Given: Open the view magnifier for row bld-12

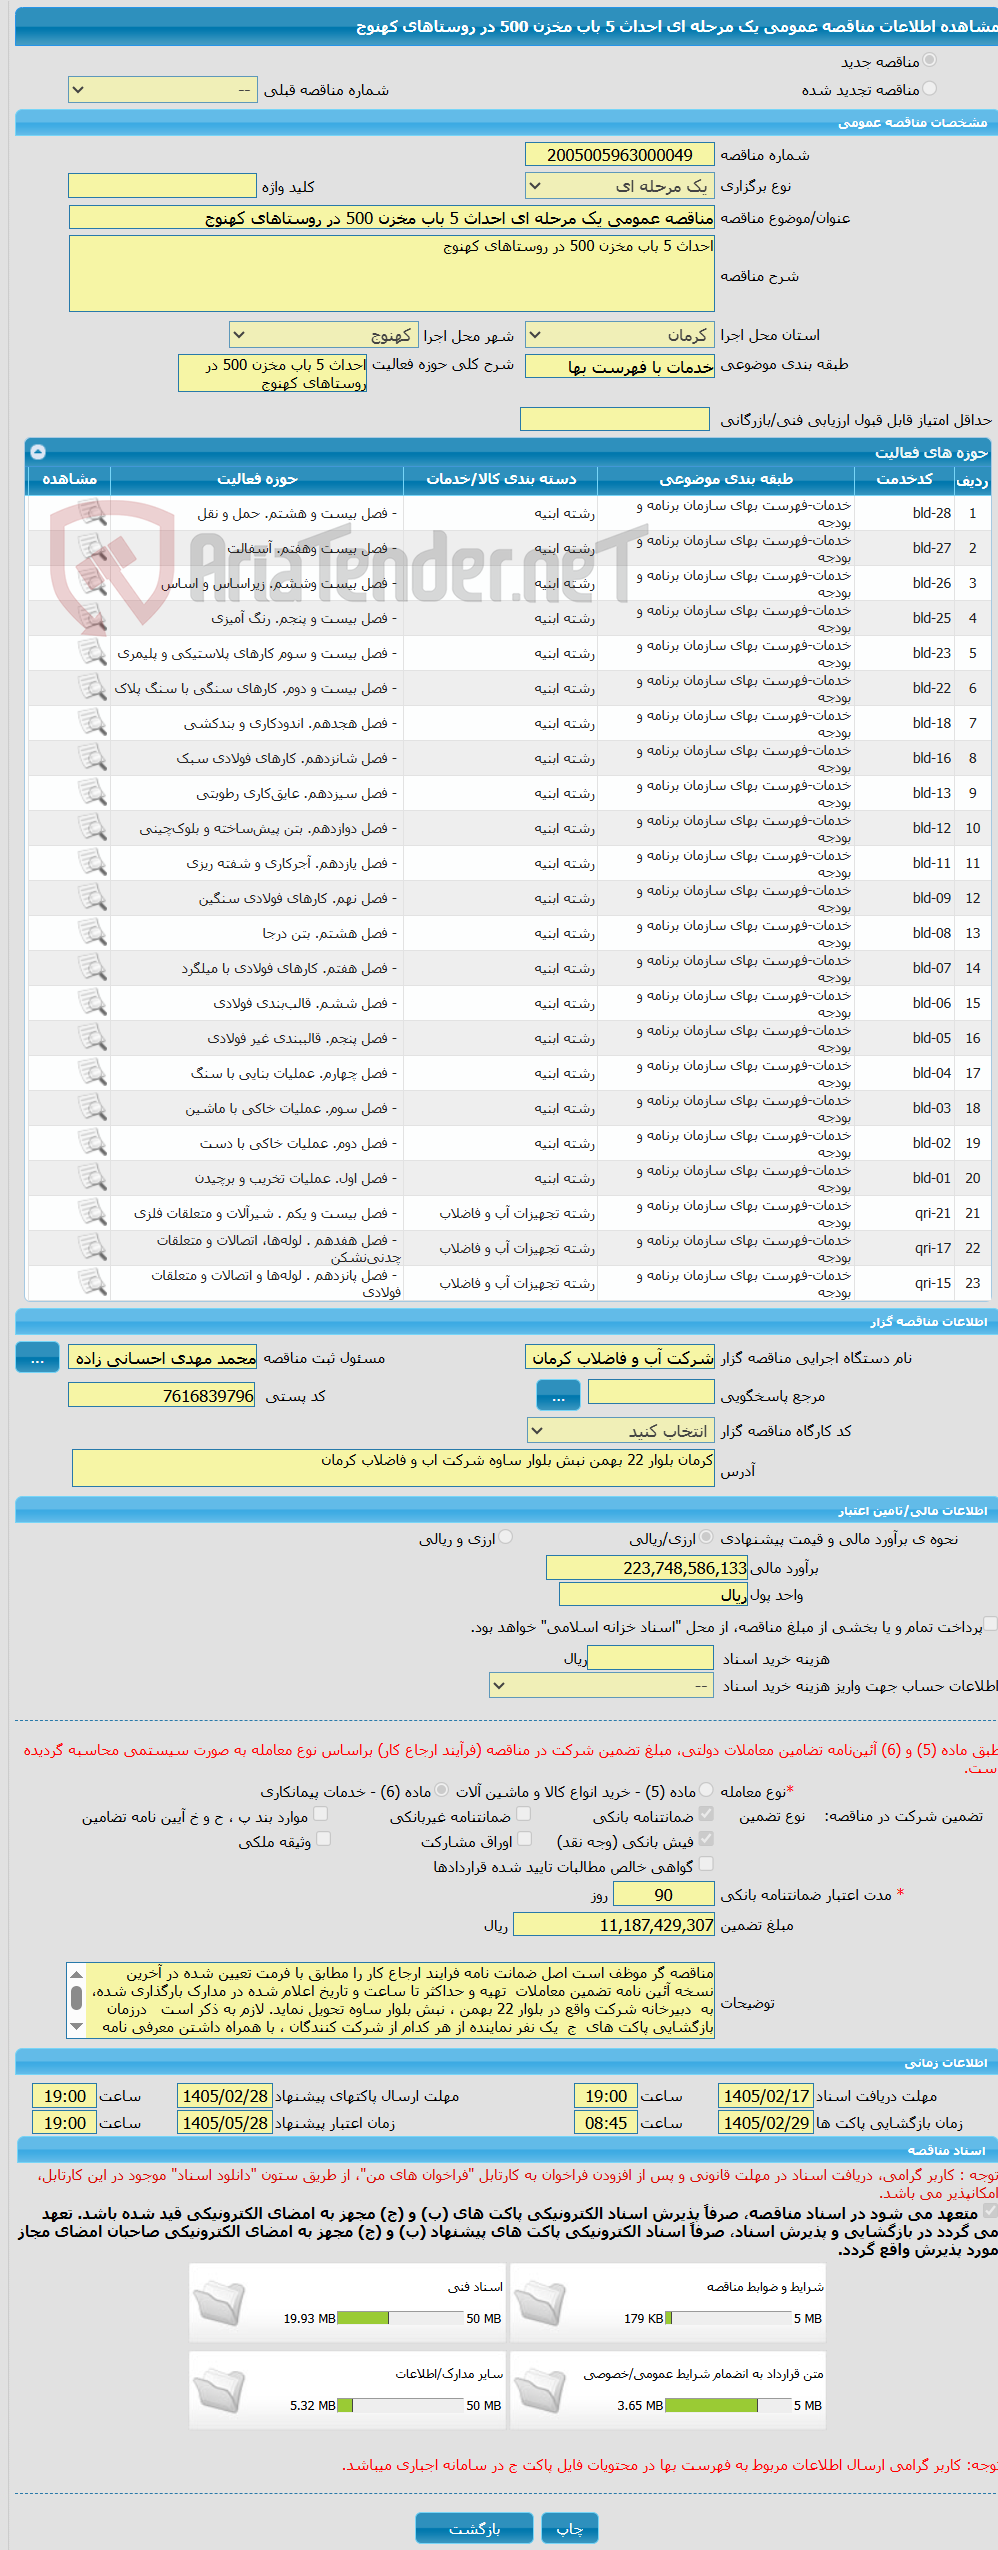Looking at the screenshot, I should point(92,828).
